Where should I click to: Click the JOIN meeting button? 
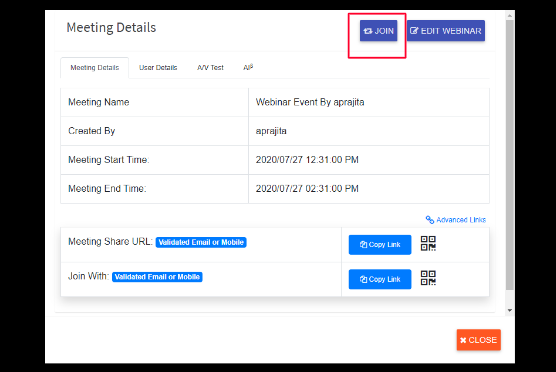coord(378,31)
